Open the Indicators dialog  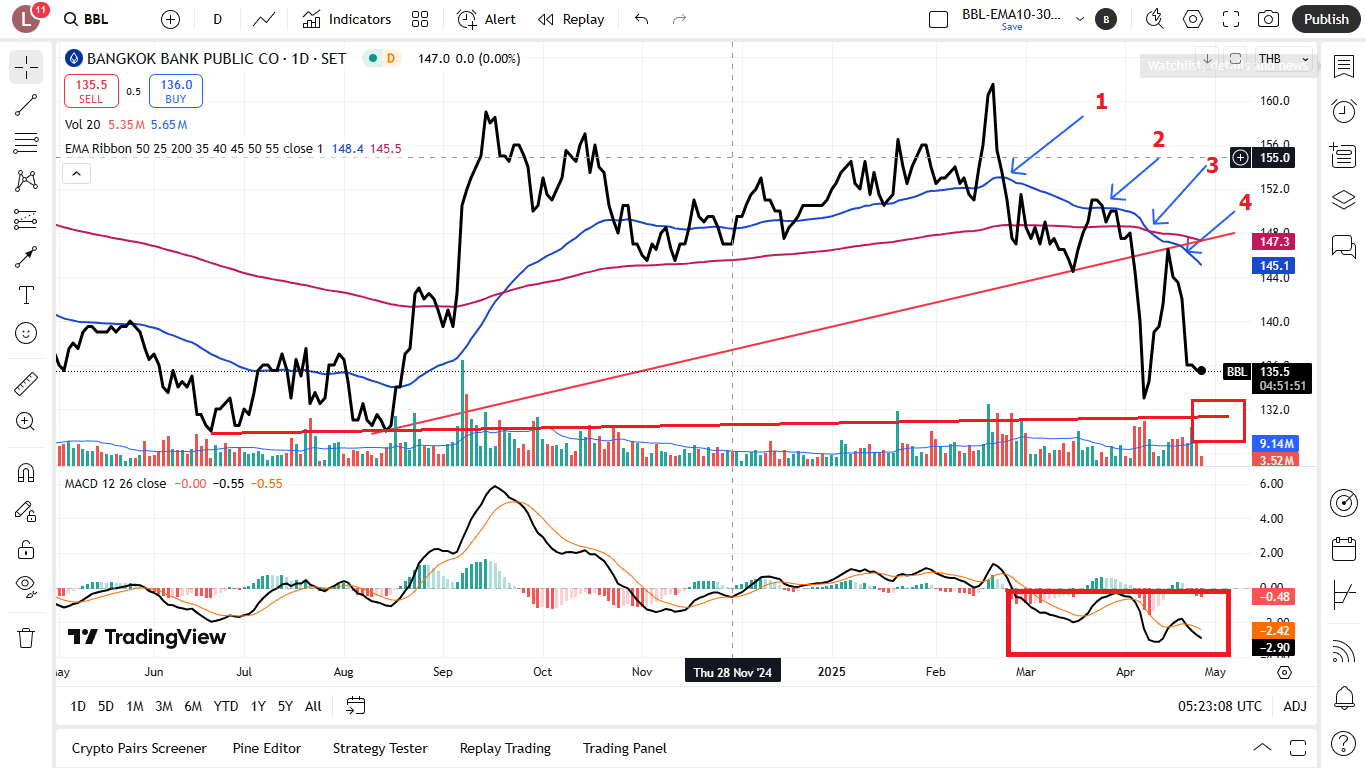[346, 19]
